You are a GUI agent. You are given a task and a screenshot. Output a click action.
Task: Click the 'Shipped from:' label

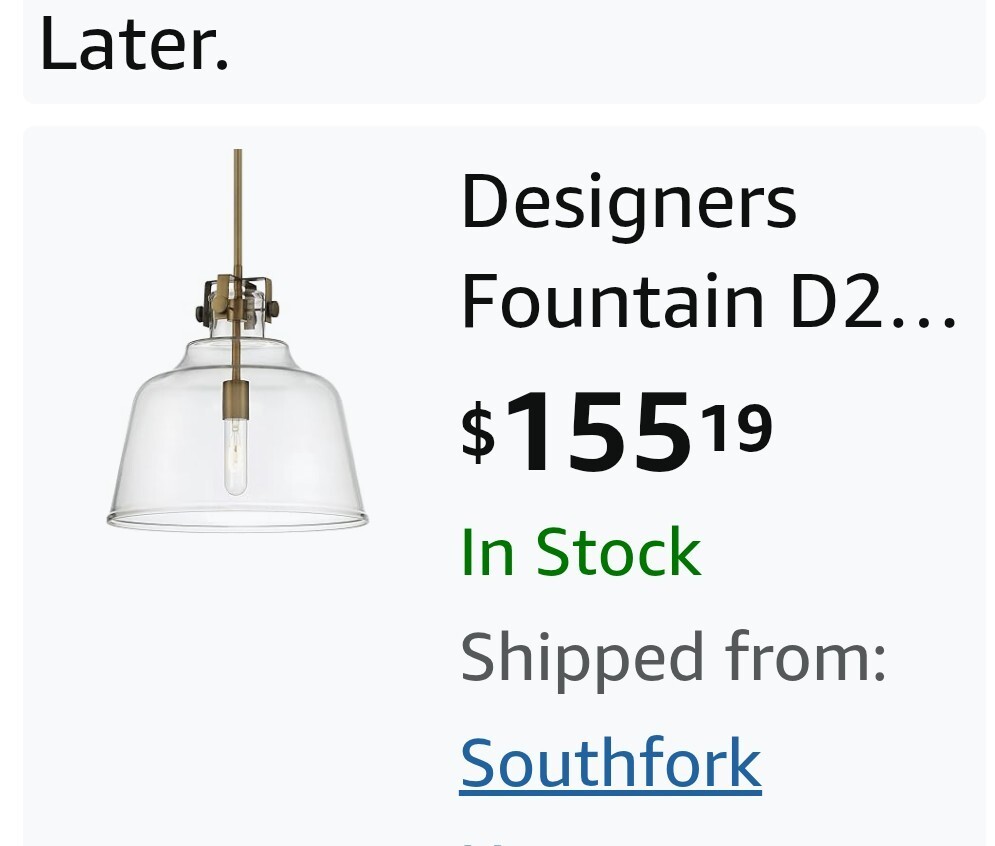pos(673,657)
